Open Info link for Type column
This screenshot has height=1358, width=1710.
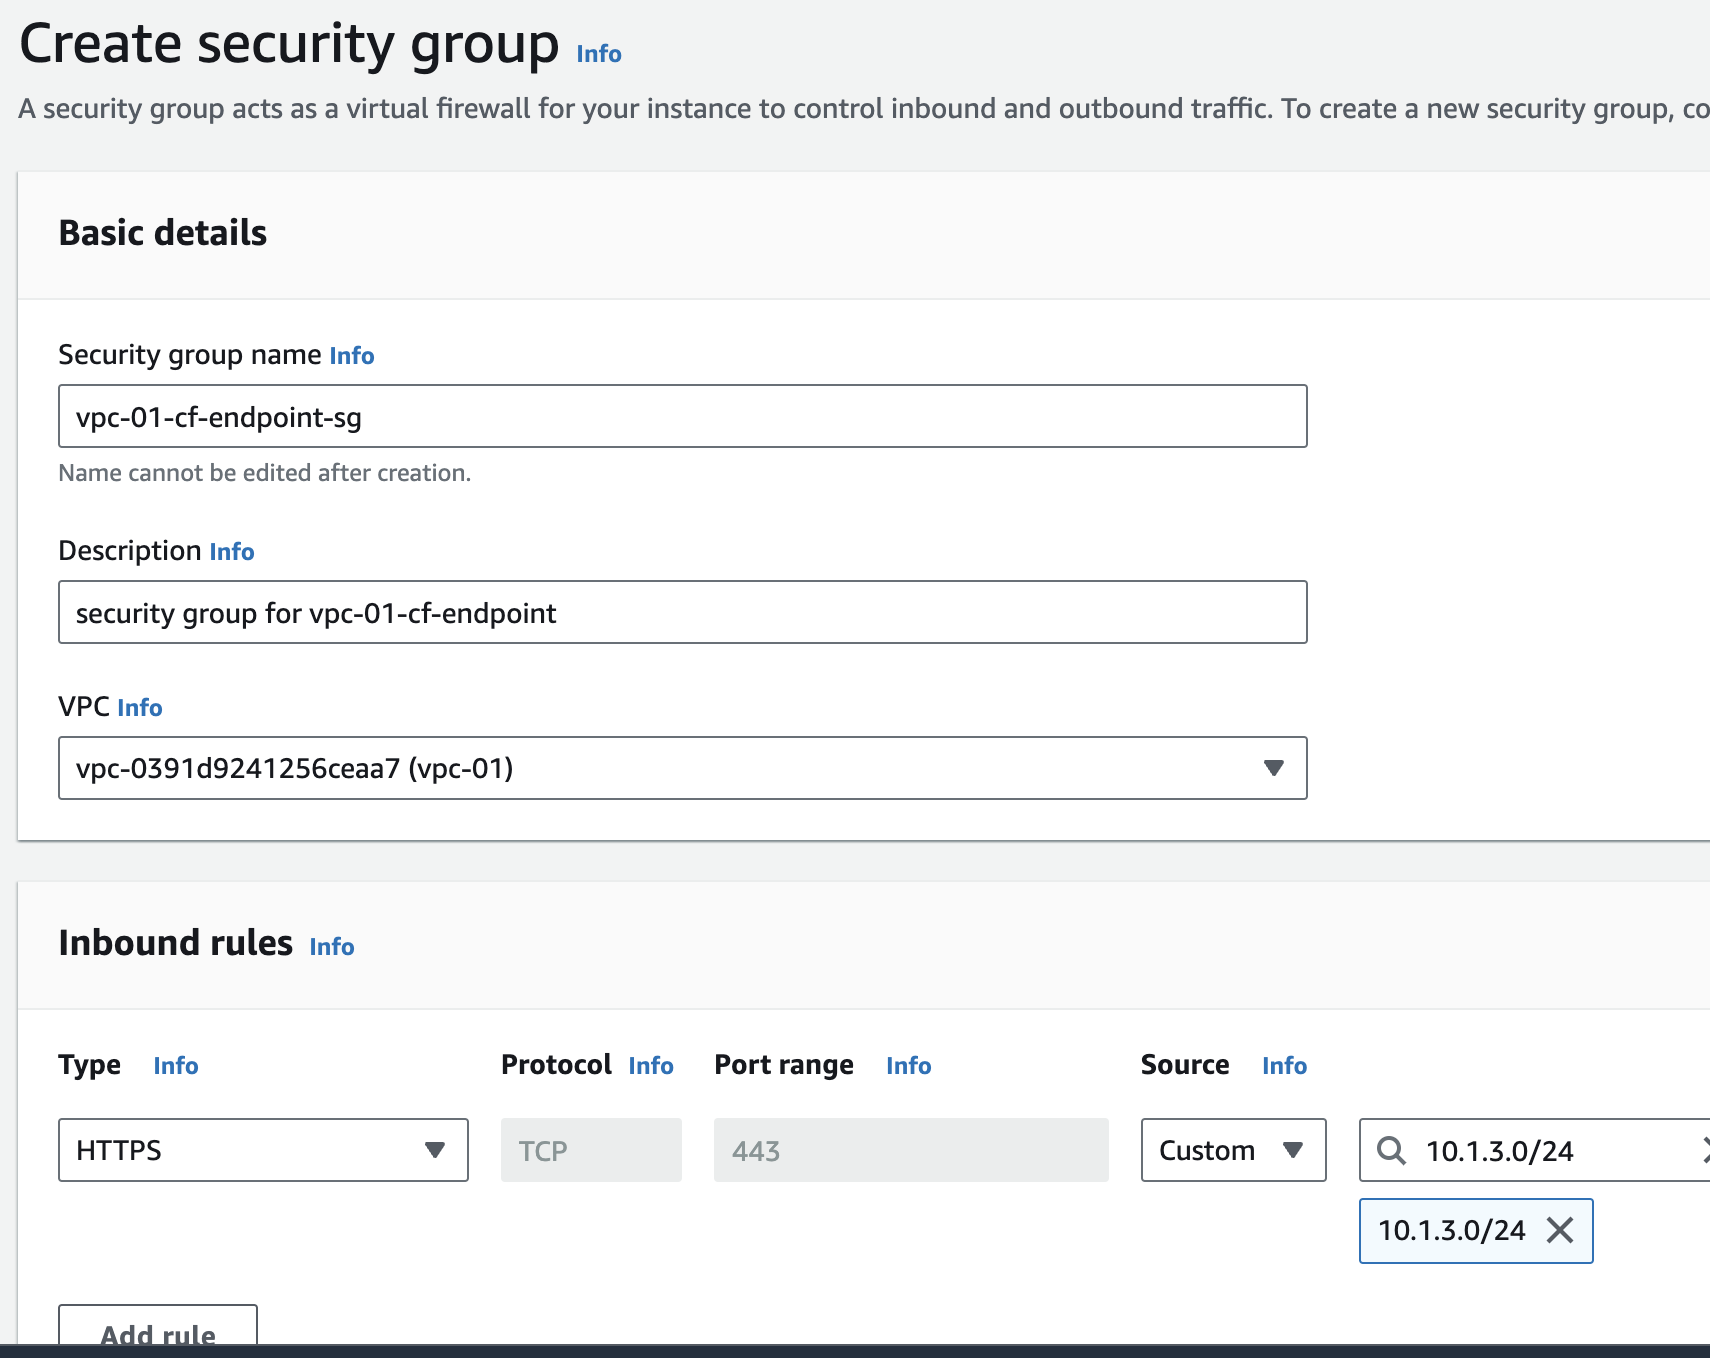[x=176, y=1066]
